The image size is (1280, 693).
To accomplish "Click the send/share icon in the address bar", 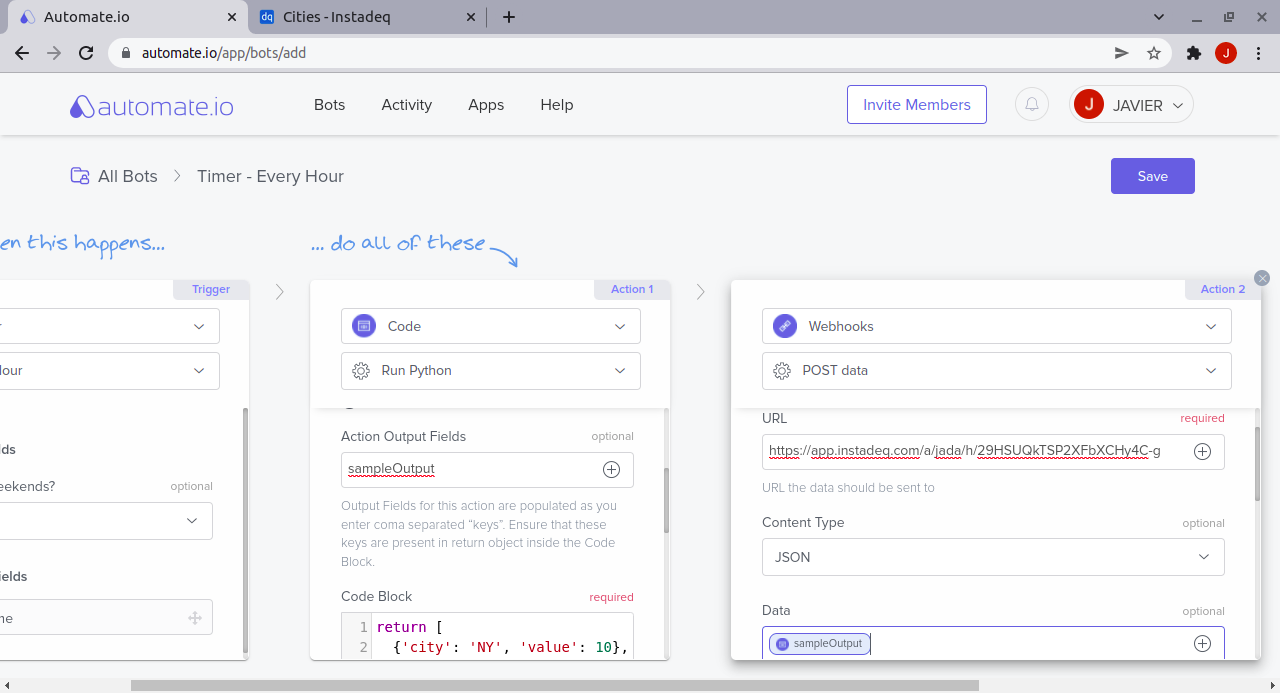I will [1122, 53].
